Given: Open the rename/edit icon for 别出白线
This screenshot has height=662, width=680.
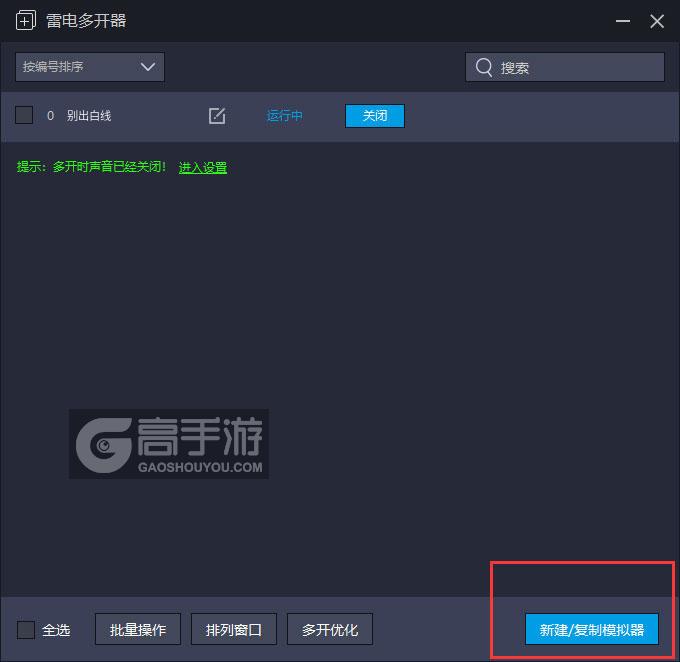Looking at the screenshot, I should (x=217, y=116).
